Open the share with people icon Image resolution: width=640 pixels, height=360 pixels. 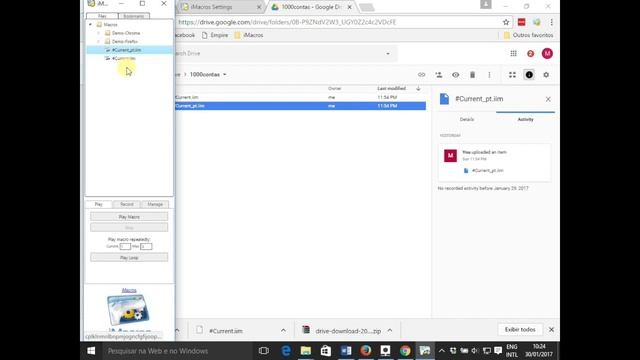[x=439, y=75]
